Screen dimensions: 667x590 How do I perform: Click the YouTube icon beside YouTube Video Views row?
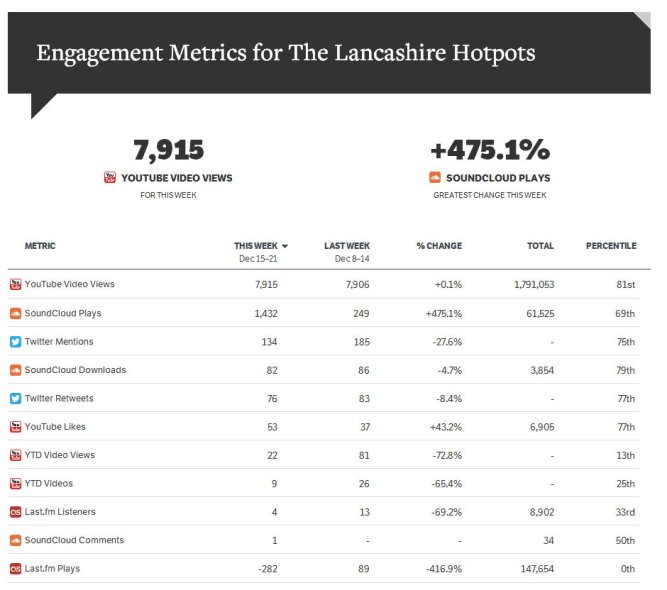pos(15,284)
